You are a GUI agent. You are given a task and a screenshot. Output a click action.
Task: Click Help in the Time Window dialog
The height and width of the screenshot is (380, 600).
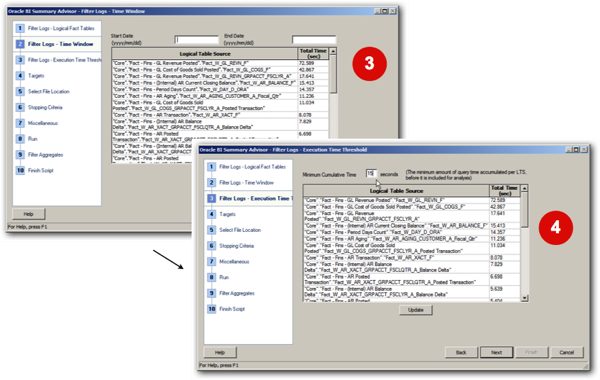pyautogui.click(x=29, y=214)
